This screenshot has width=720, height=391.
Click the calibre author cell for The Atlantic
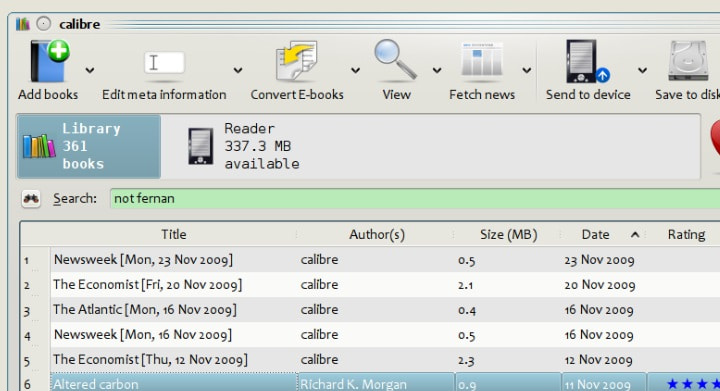(319, 310)
